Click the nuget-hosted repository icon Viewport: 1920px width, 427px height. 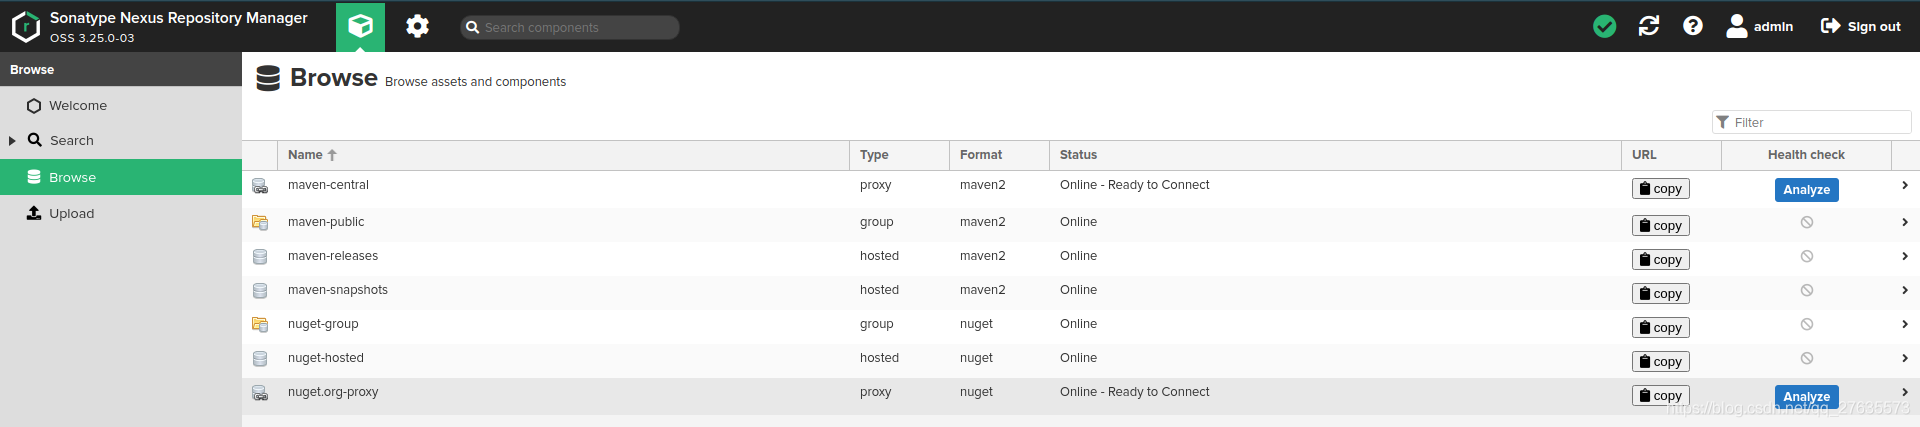click(x=260, y=359)
